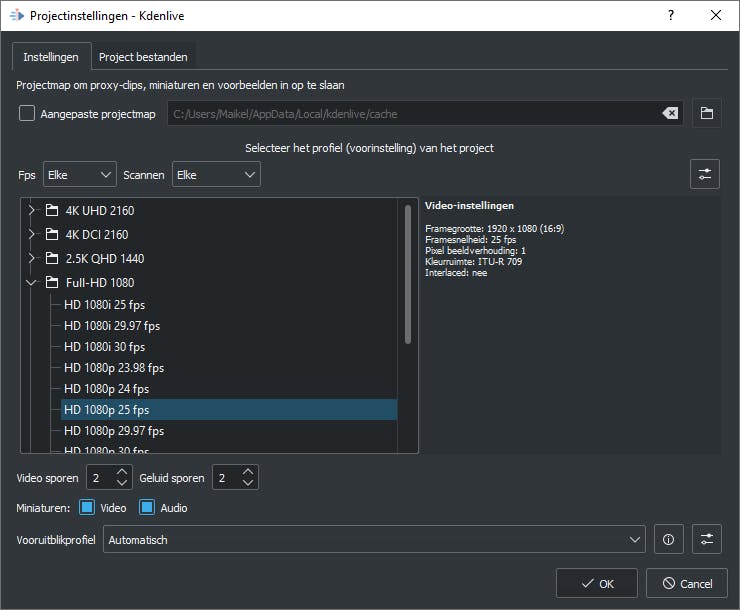Select HD 1080p 23.98 fps profile
This screenshot has height=610, width=740.
[230, 368]
